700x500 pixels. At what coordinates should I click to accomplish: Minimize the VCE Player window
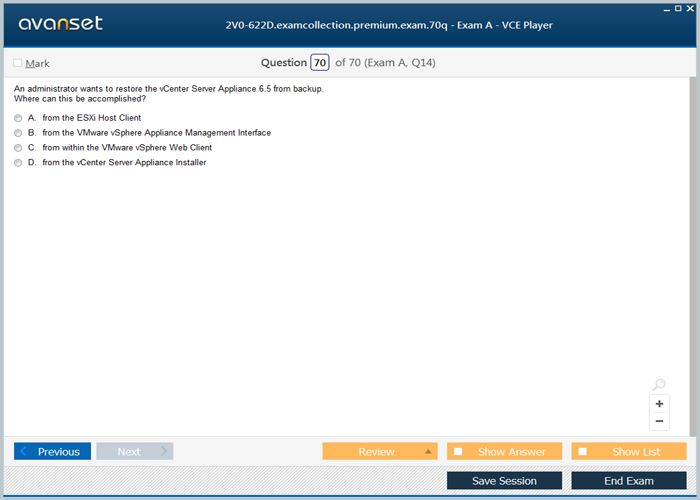coord(667,9)
